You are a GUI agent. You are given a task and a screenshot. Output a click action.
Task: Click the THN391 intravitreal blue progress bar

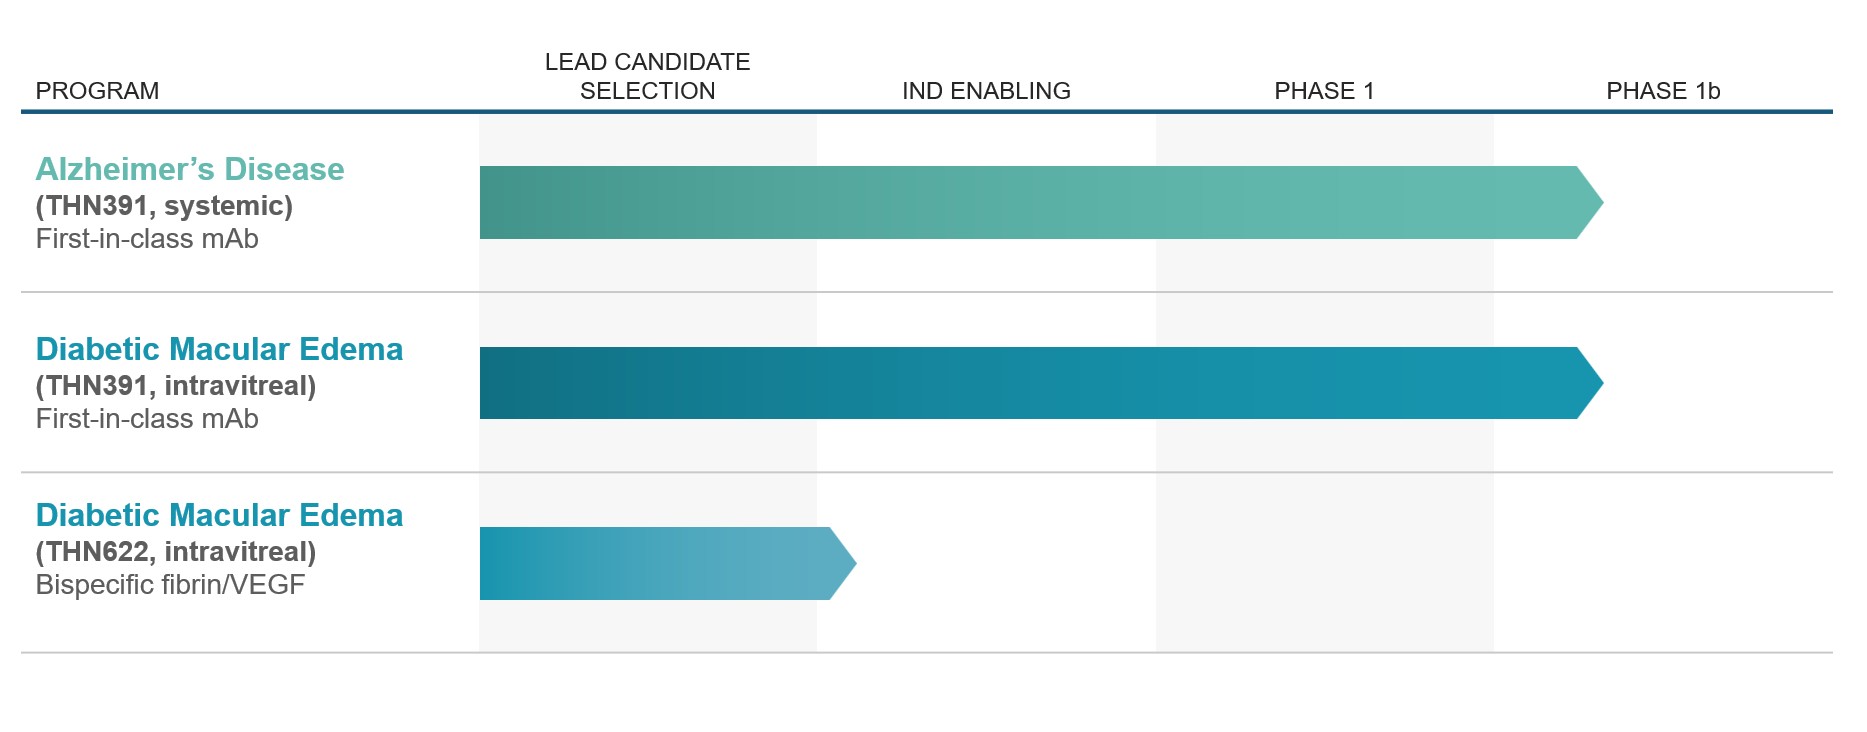click(x=1041, y=383)
